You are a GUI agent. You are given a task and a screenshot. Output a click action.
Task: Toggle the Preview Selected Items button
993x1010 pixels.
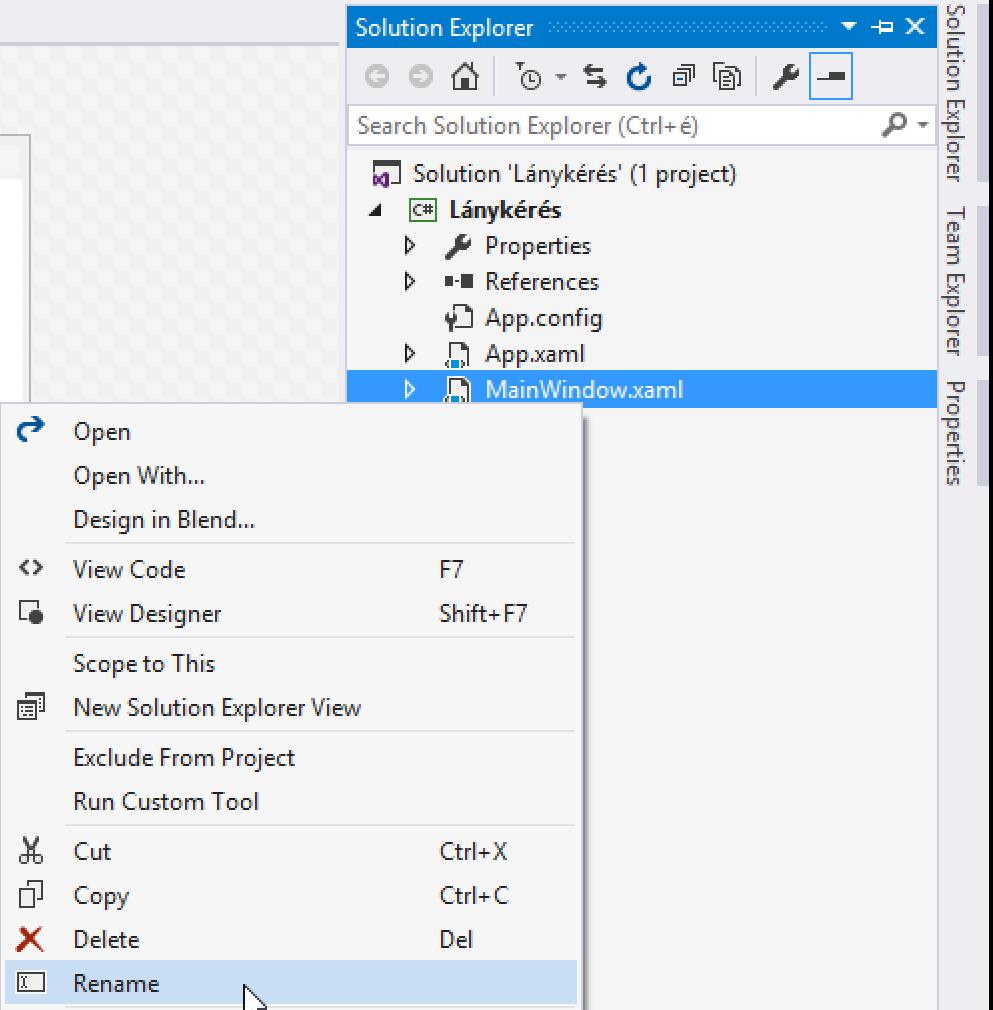pyautogui.click(x=831, y=77)
